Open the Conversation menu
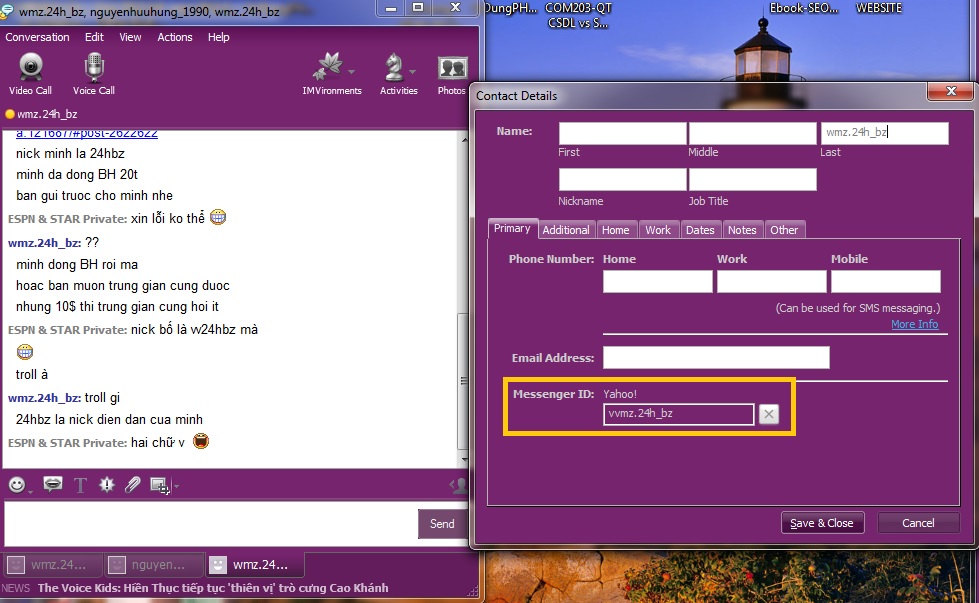Screen dimensions: 979x603 click(x=37, y=37)
